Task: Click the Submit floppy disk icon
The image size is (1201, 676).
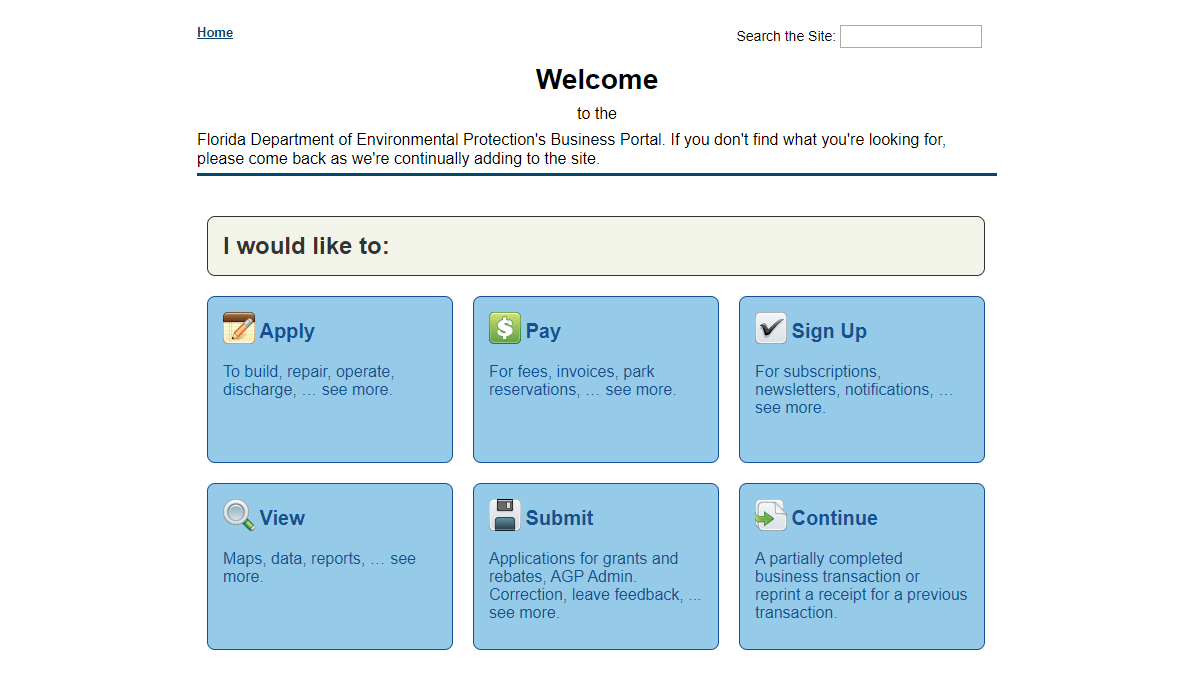Action: (505, 515)
